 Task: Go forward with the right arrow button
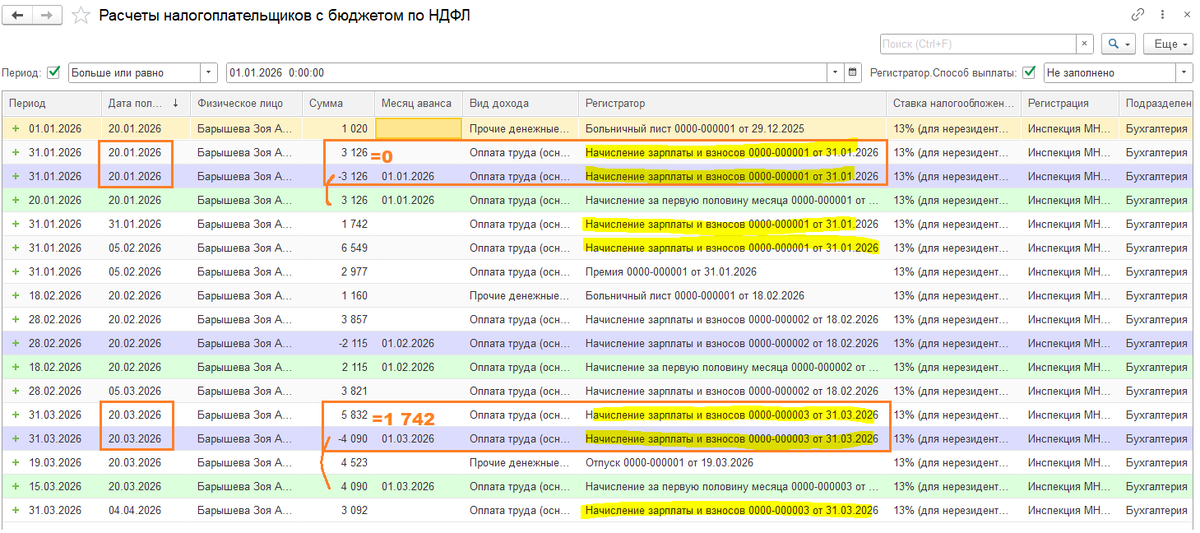(49, 15)
